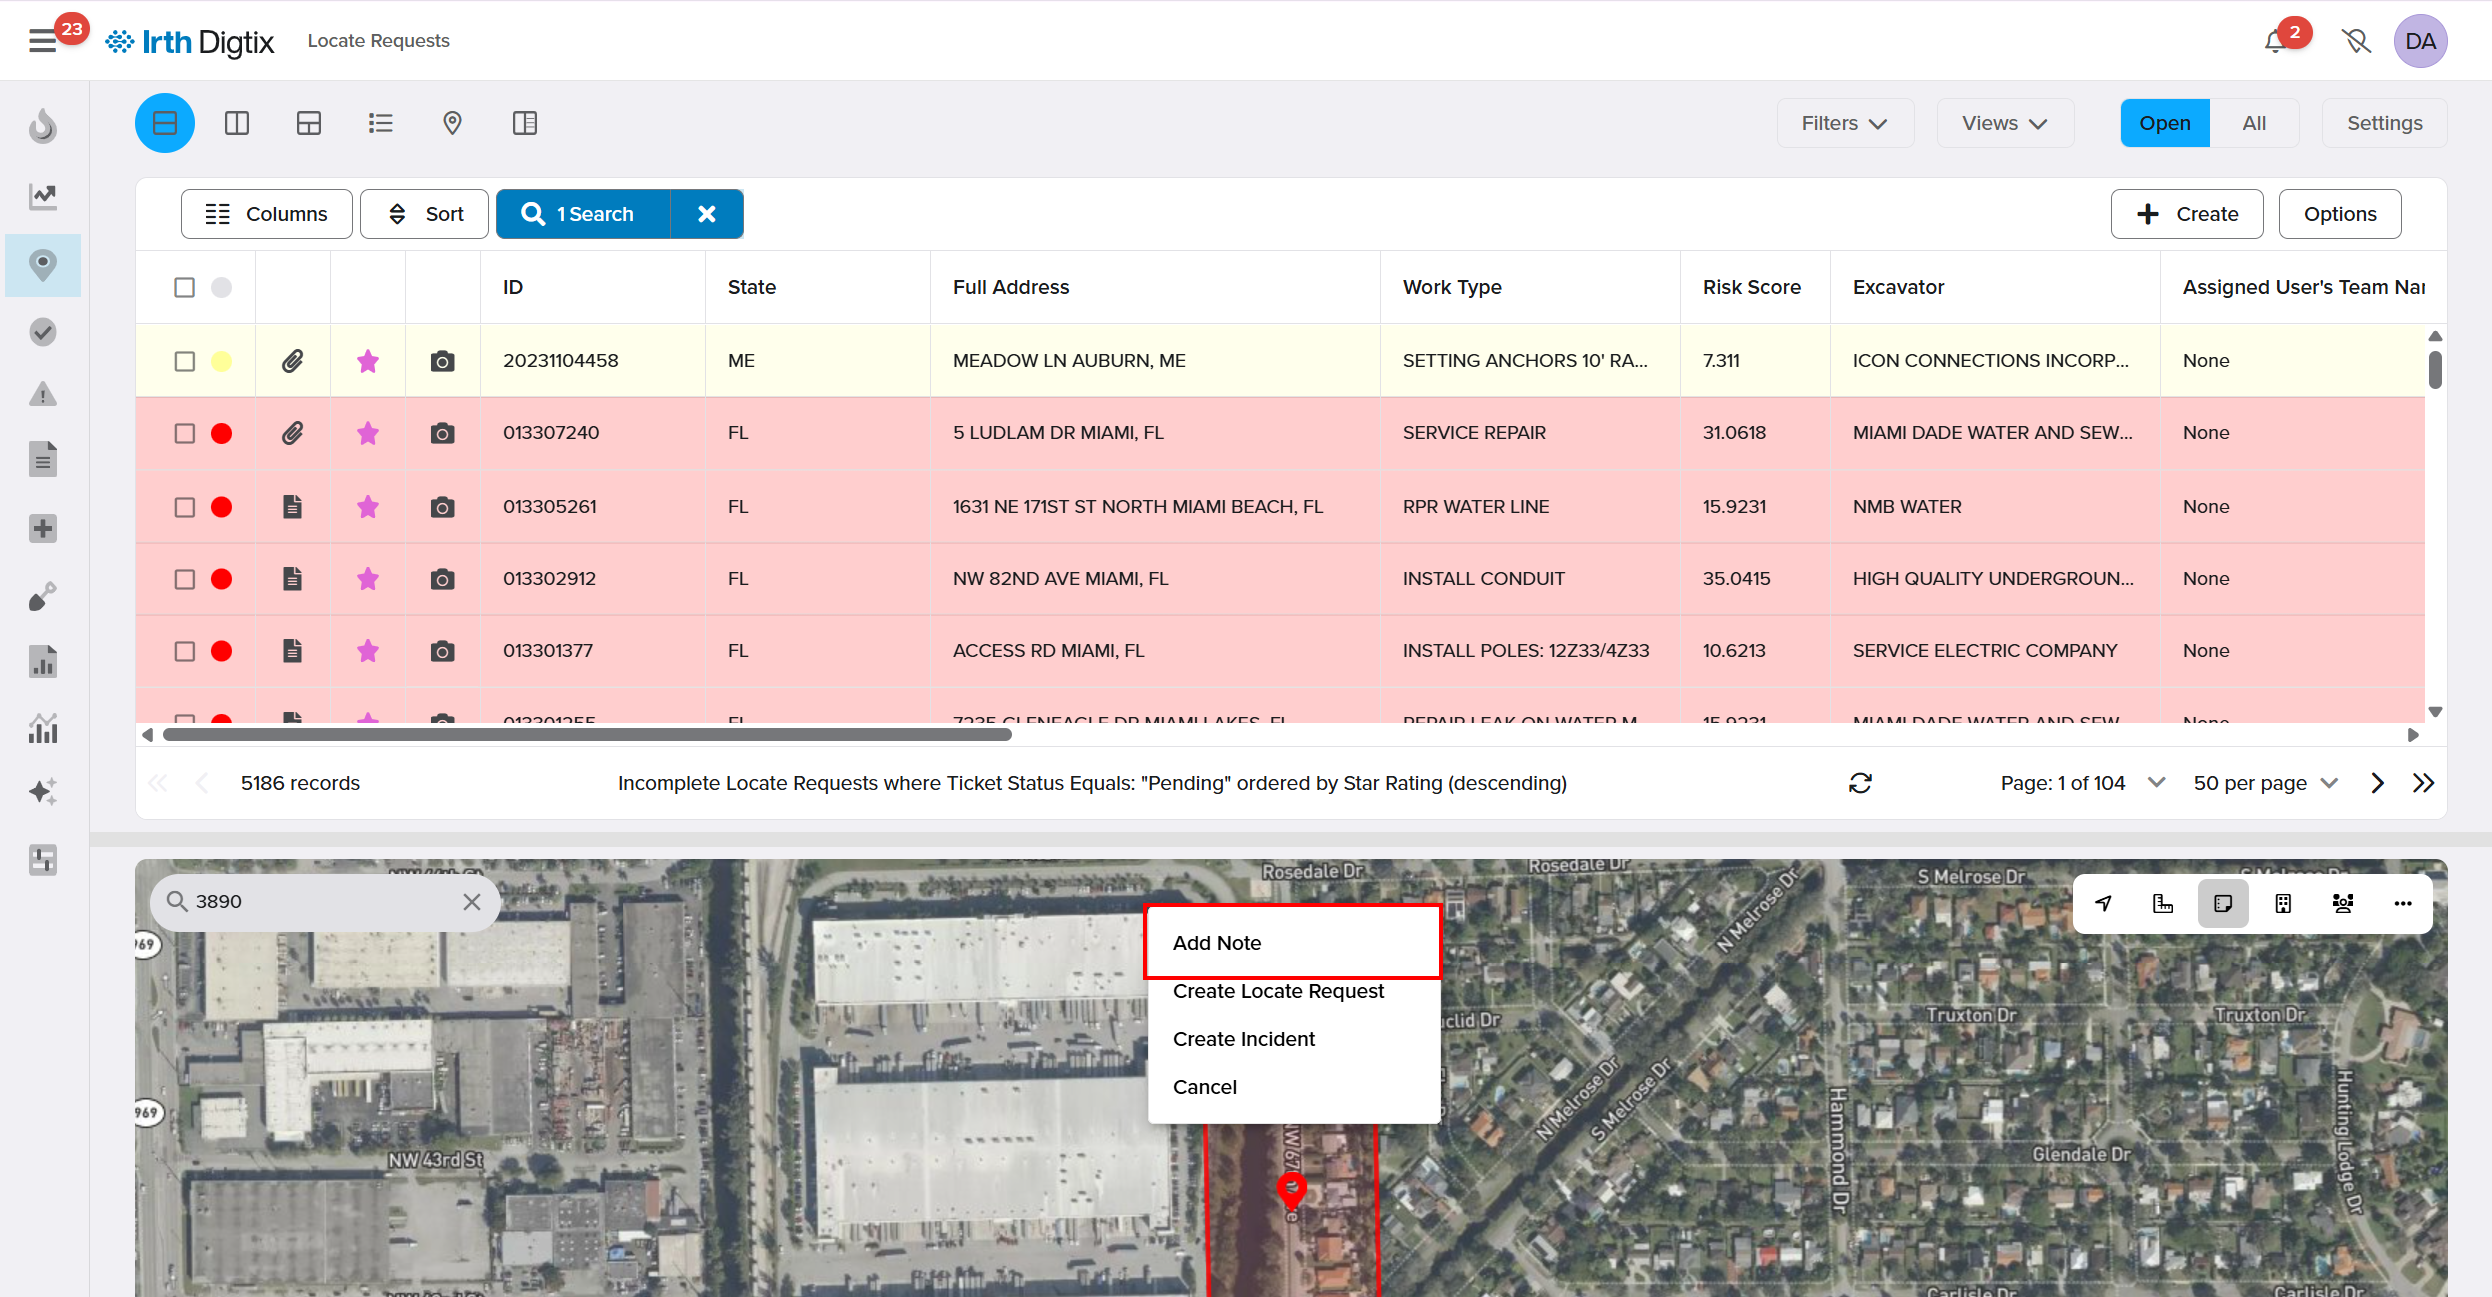Viewport: 2492px width, 1297px height.
Task: Switch to the All tab
Action: pos(2254,123)
